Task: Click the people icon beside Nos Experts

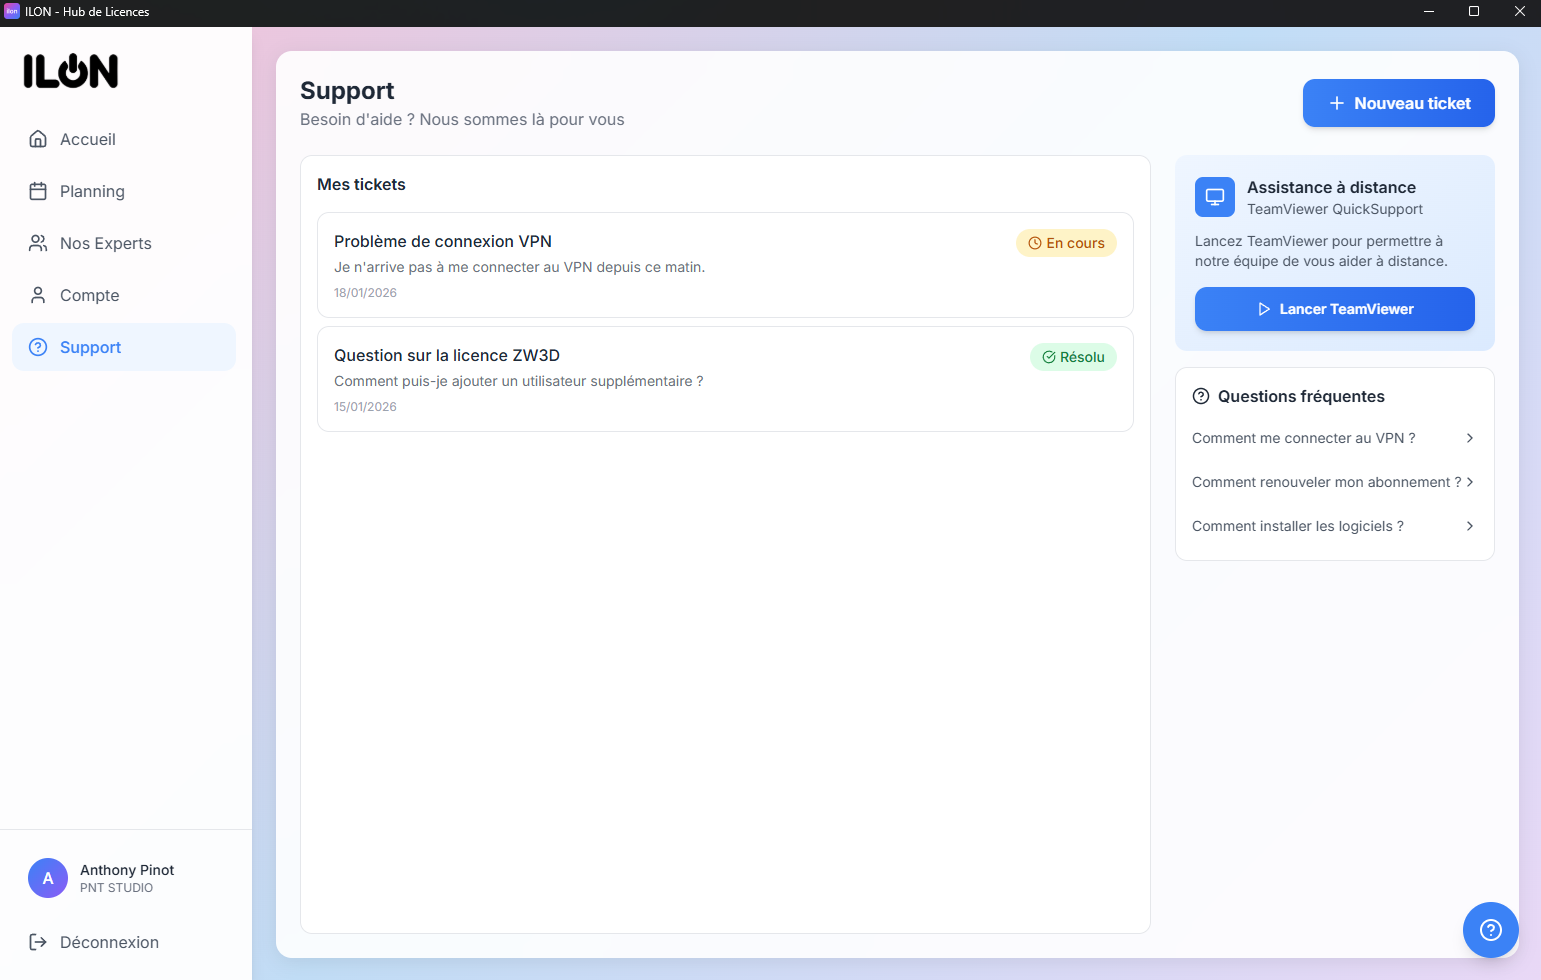Action: (38, 243)
